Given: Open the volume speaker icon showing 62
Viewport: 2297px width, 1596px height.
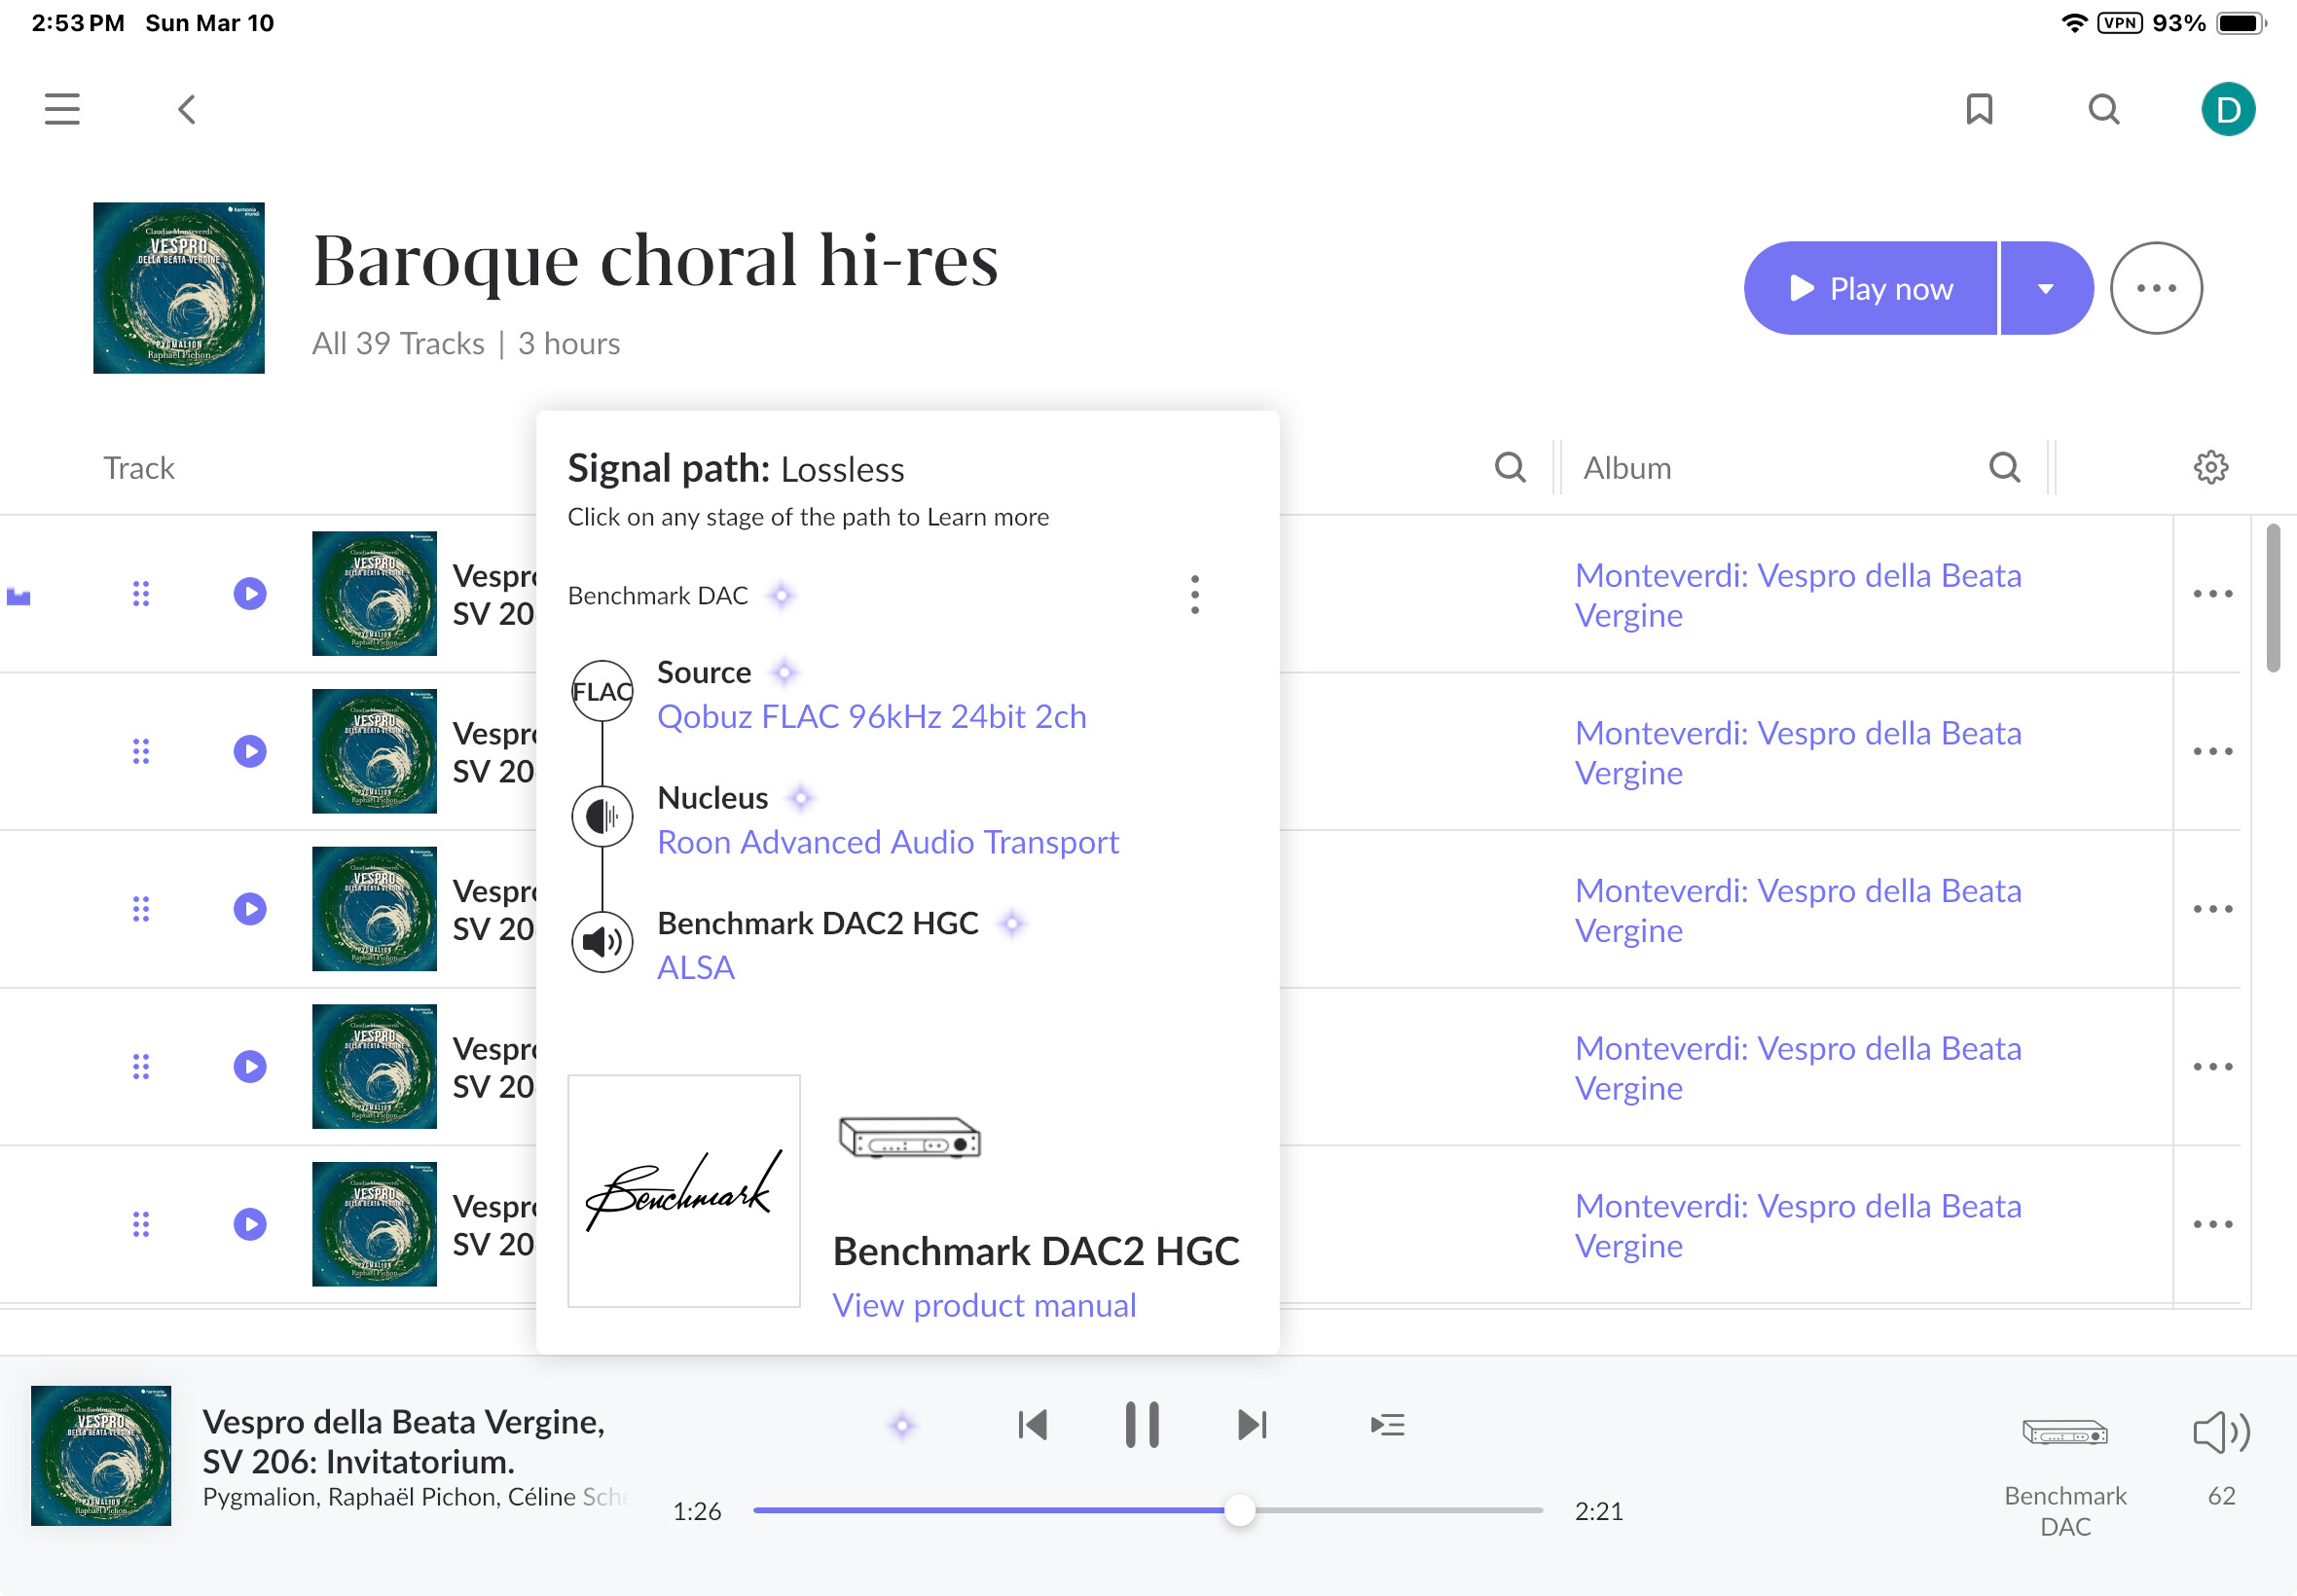Looking at the screenshot, I should (2221, 1432).
